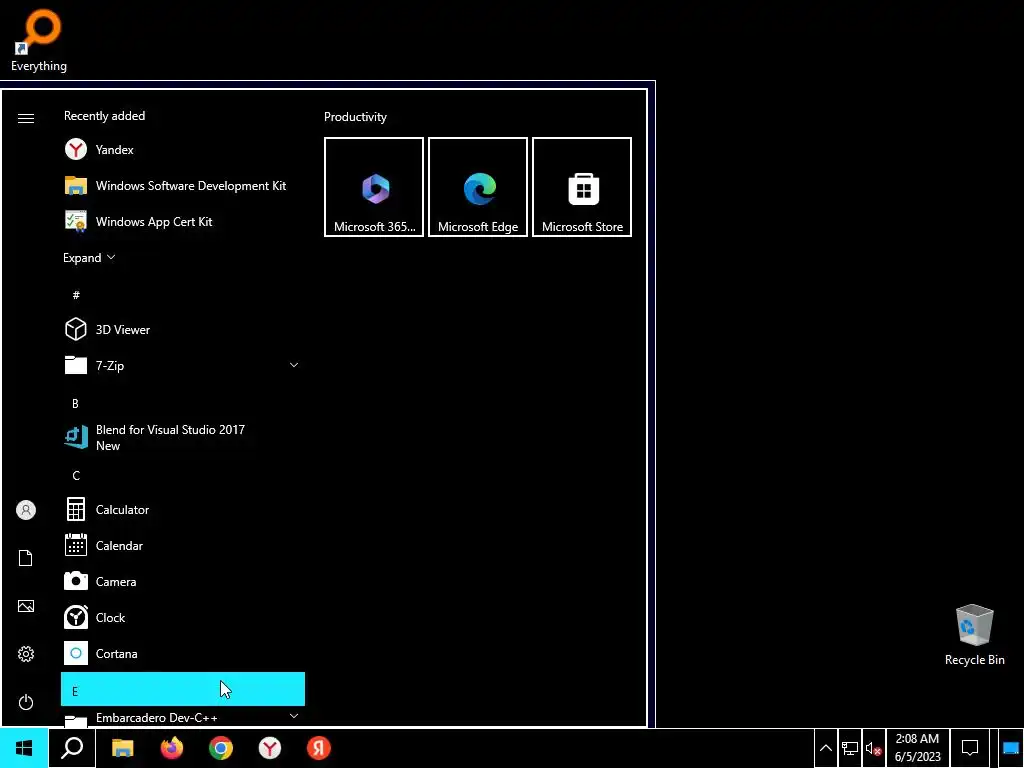Viewport: 1024px width, 768px height.
Task: Launch the Camera app
Action: 183,581
